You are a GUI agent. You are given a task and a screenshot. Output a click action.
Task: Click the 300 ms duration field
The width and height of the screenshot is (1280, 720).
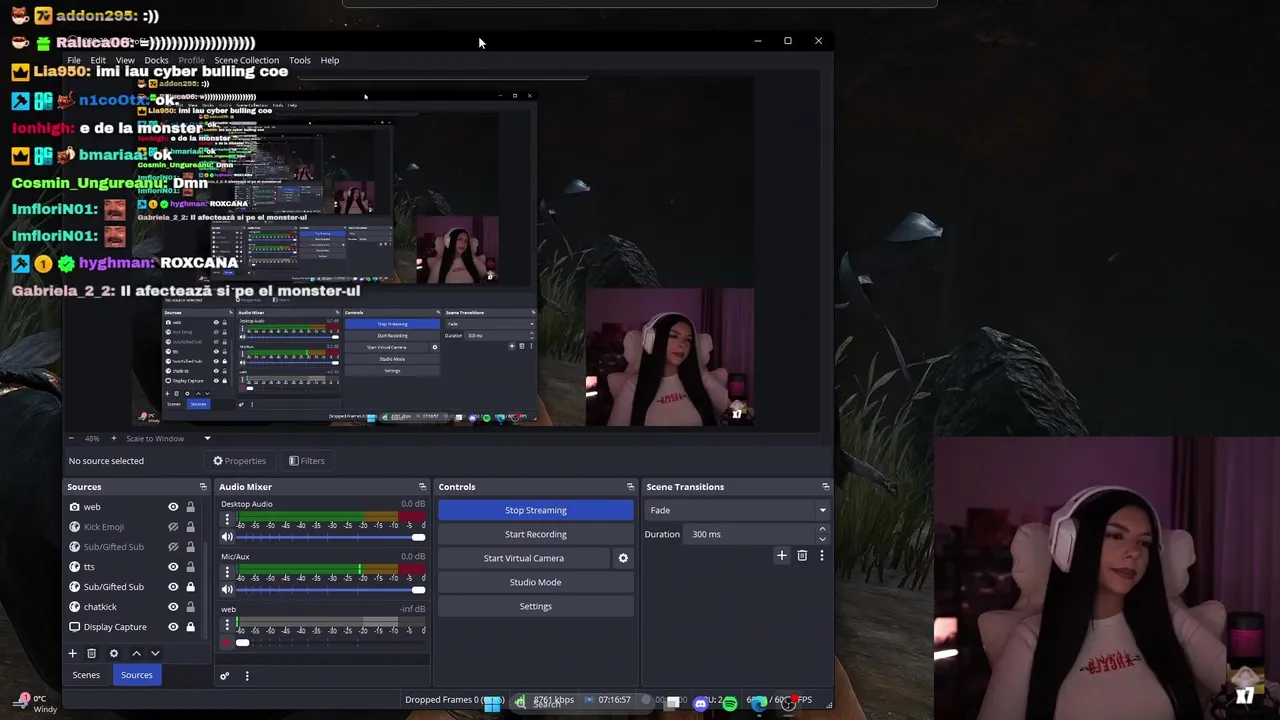coord(750,534)
